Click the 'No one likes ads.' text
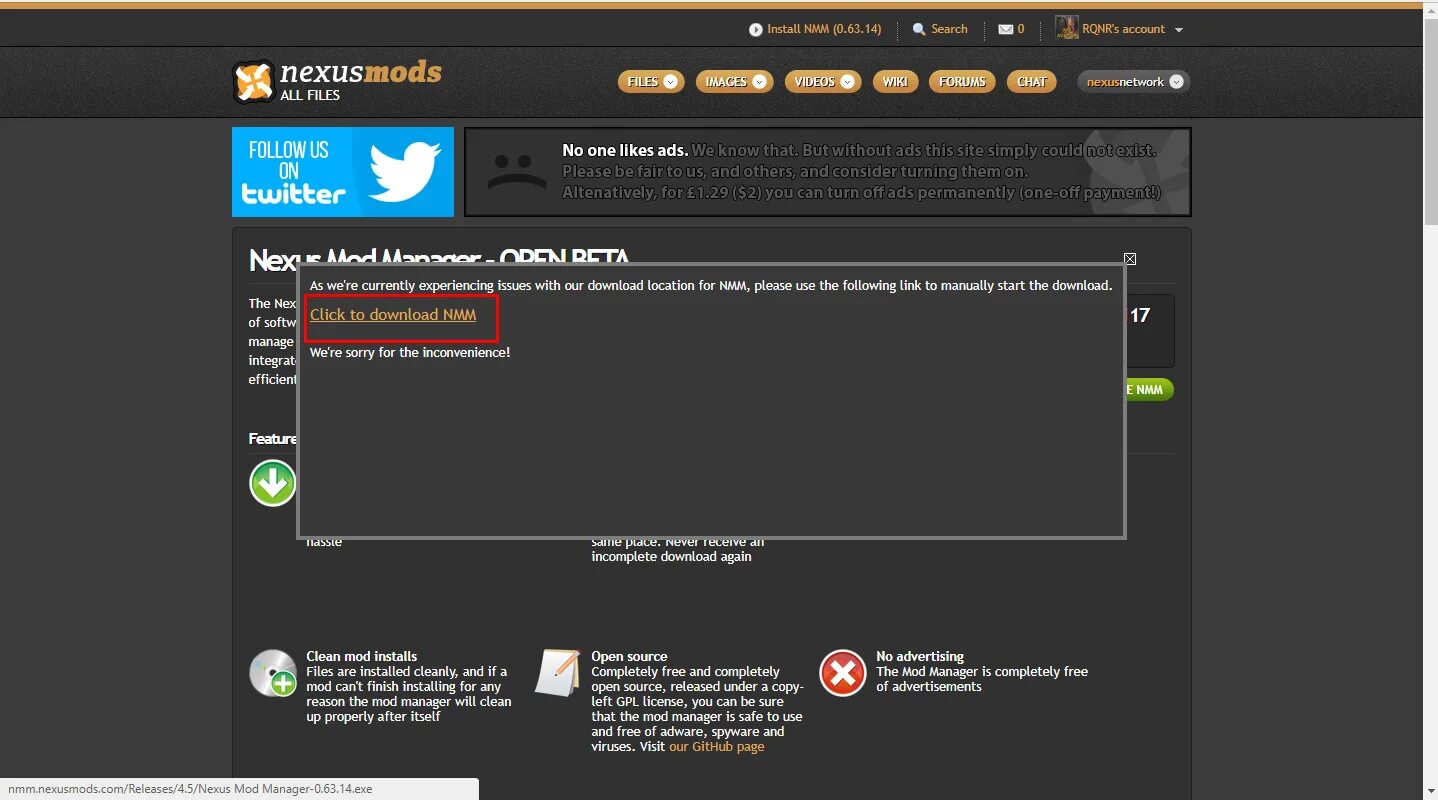1438x800 pixels. pyautogui.click(x=625, y=150)
